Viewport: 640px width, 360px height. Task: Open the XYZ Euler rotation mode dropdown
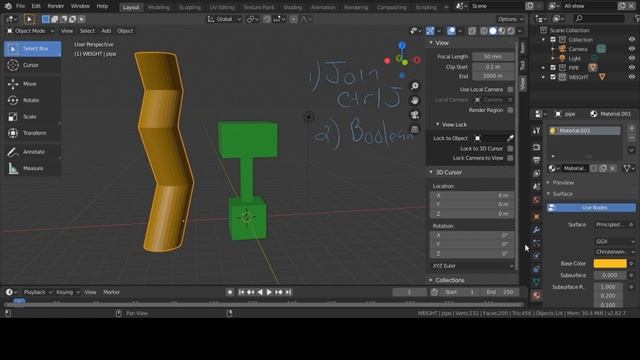click(x=473, y=266)
